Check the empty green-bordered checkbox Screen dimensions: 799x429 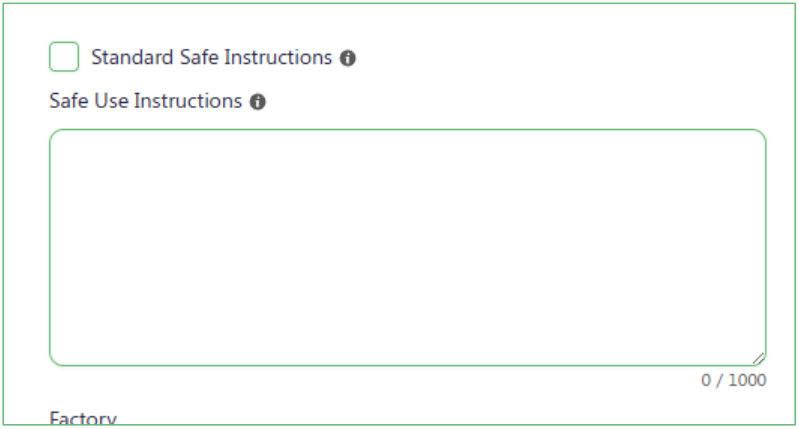[x=64, y=57]
